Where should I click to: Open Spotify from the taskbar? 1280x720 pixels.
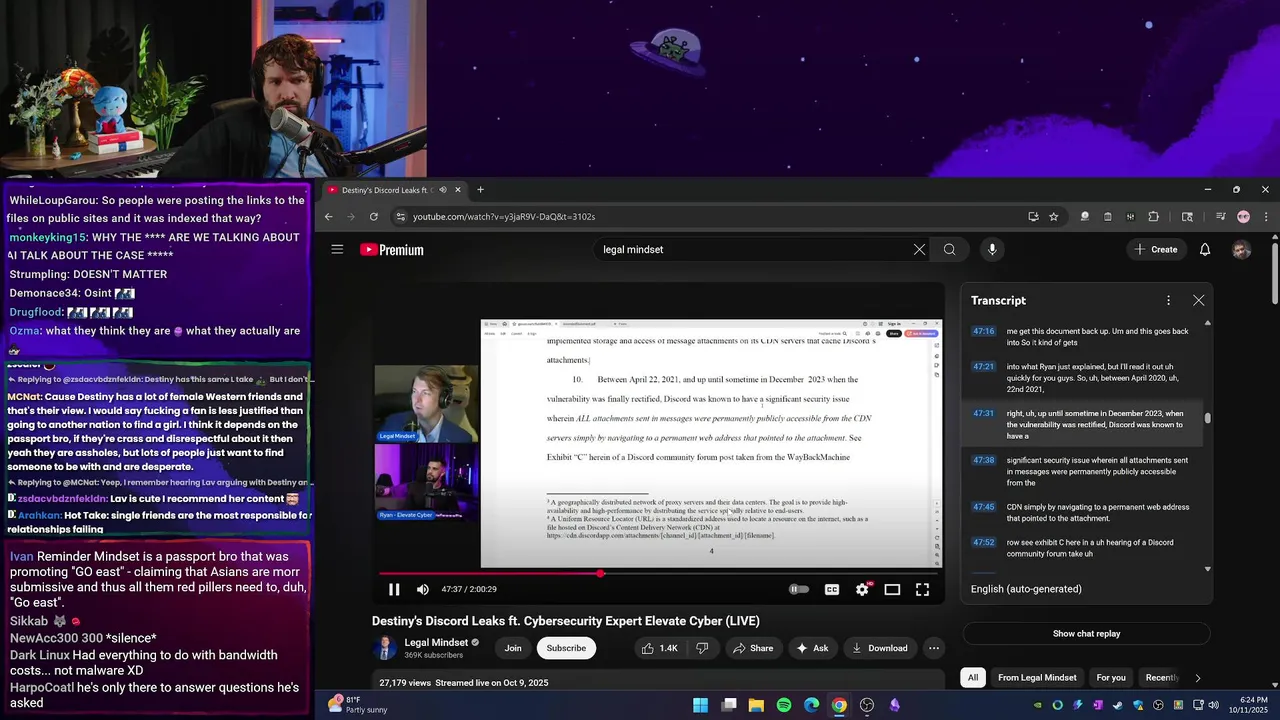pos(784,705)
